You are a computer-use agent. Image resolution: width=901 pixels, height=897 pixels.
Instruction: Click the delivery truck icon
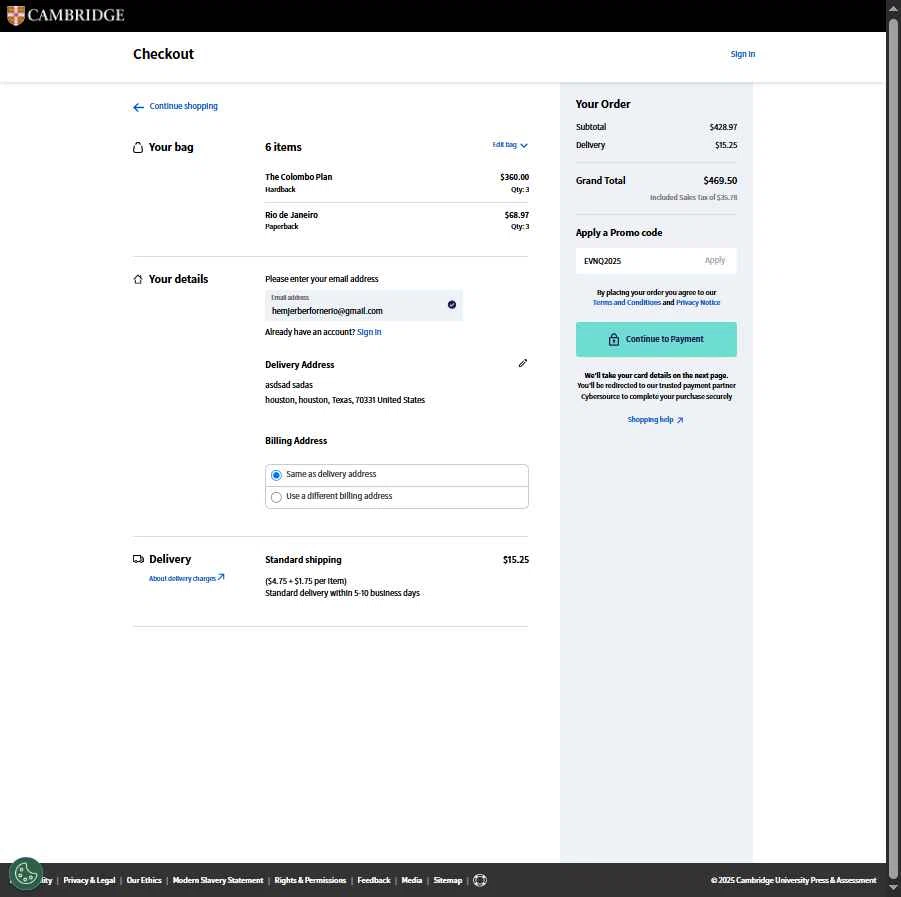(x=138, y=559)
